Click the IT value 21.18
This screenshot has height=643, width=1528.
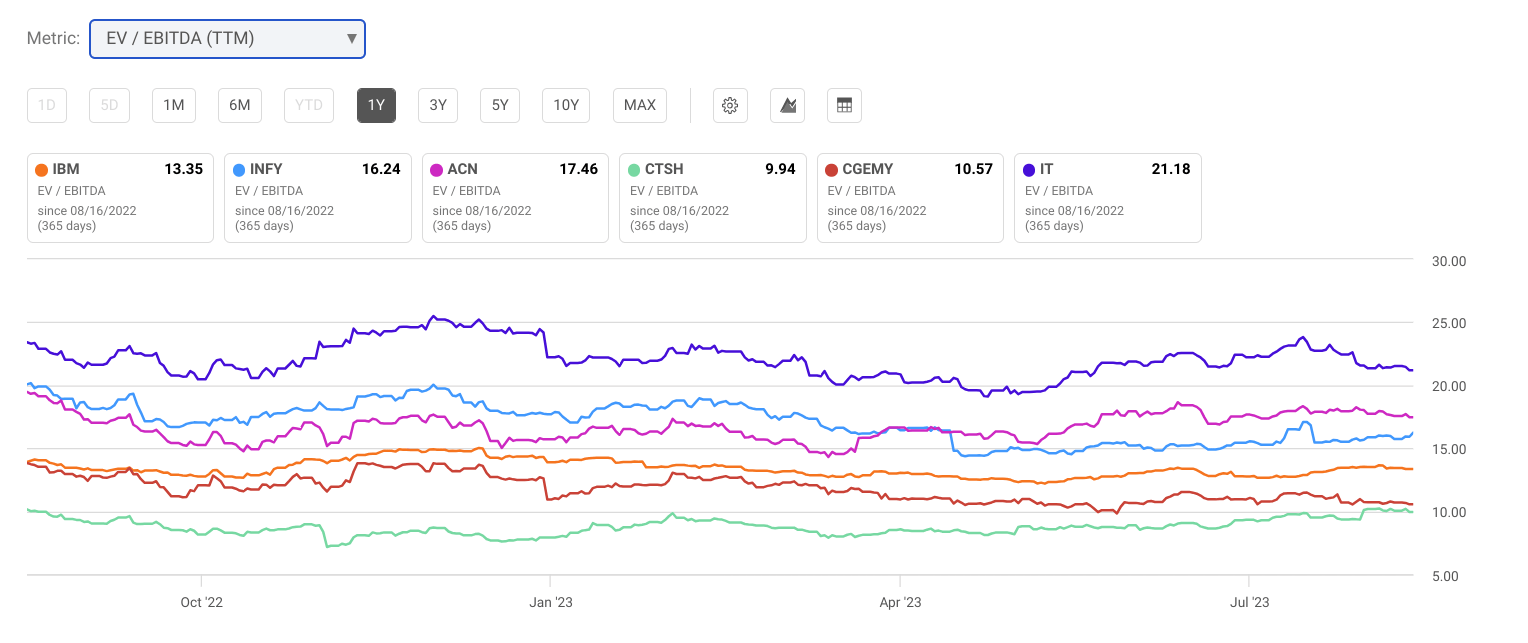[1171, 169]
